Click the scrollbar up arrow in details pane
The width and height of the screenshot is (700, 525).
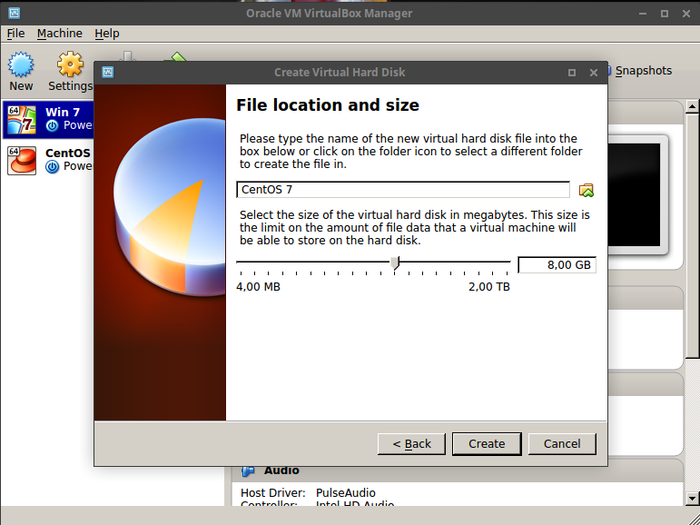[692, 106]
